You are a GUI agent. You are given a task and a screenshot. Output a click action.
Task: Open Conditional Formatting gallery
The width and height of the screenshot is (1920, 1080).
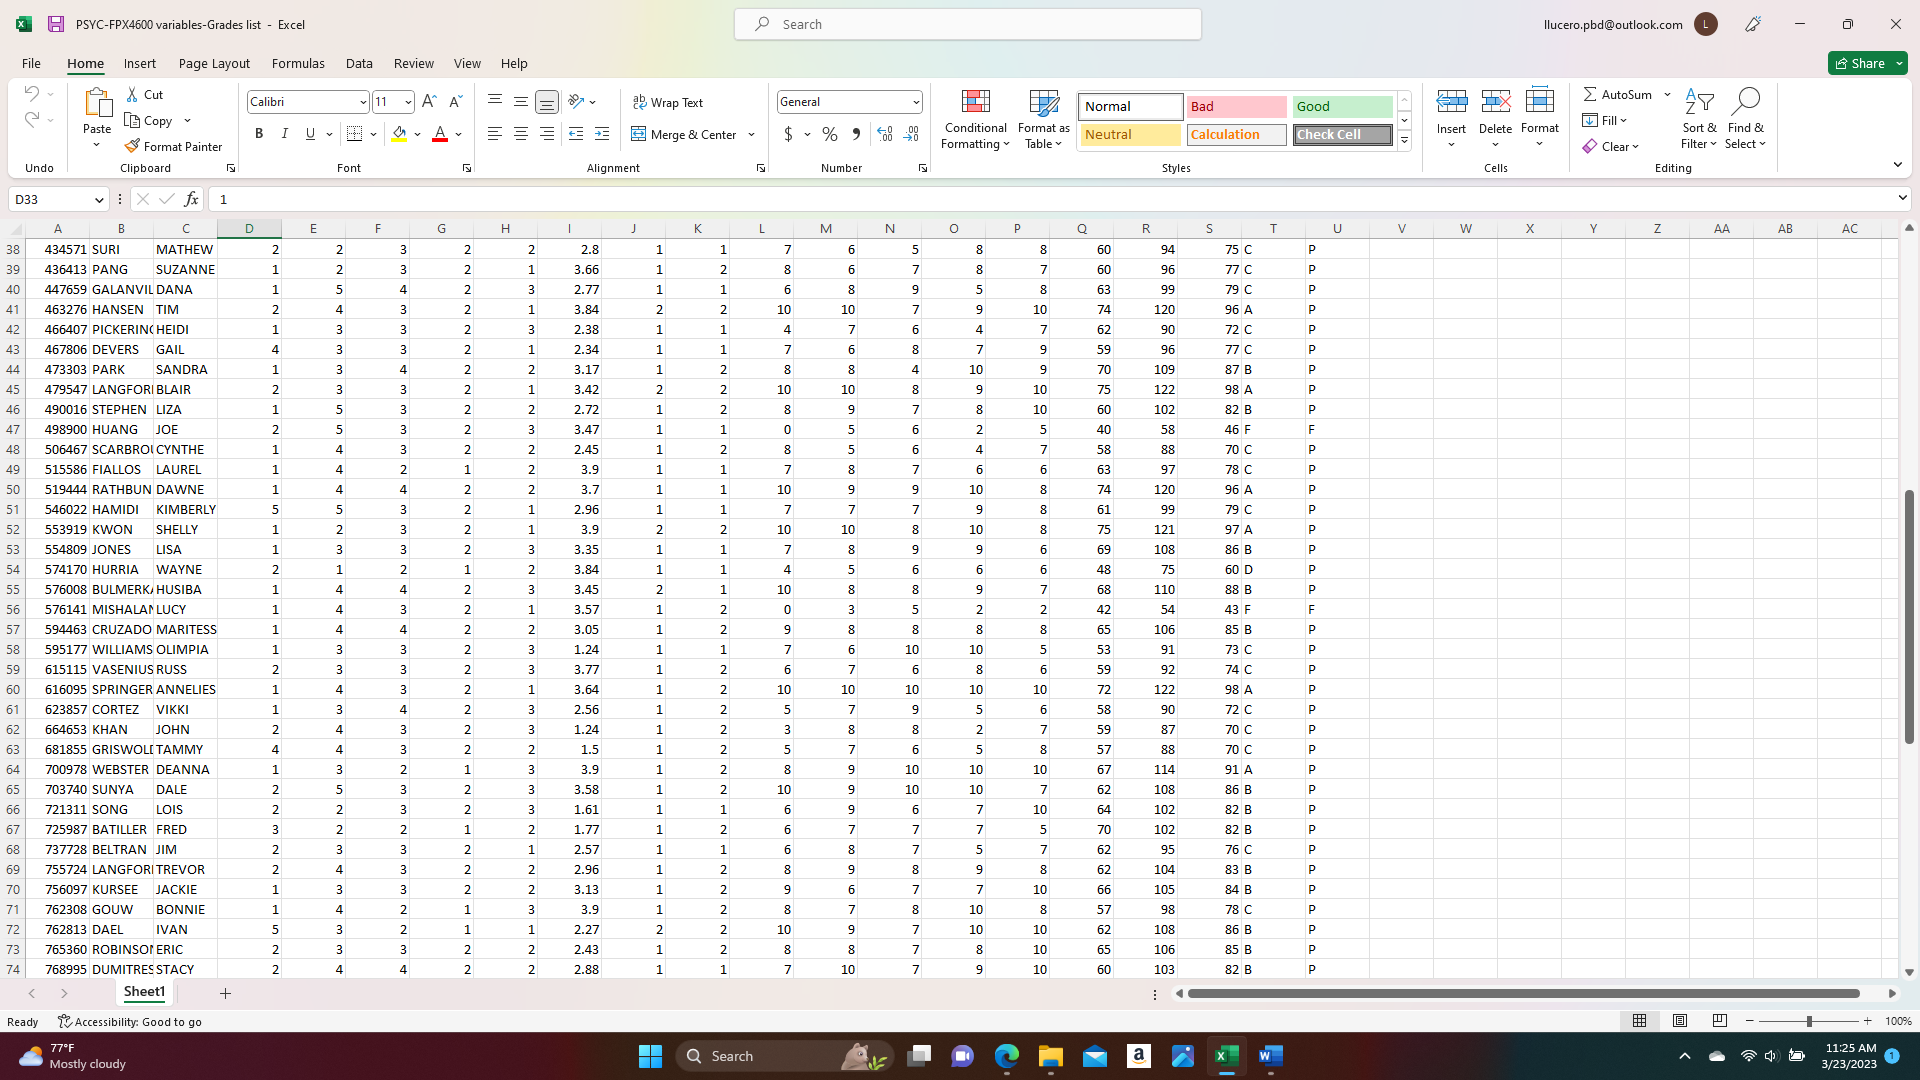[x=975, y=120]
